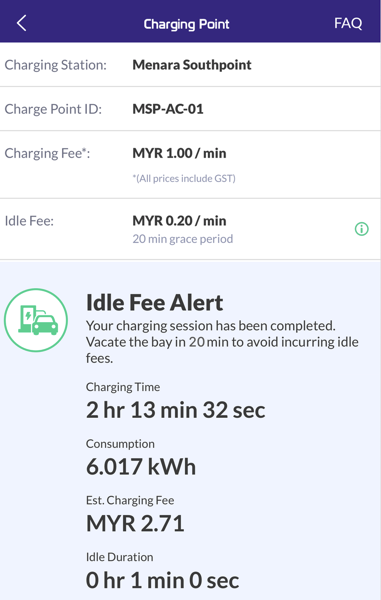The width and height of the screenshot is (381, 600).
Task: Tap the Est. Charging Fee label
Action: pyautogui.click(x=130, y=500)
